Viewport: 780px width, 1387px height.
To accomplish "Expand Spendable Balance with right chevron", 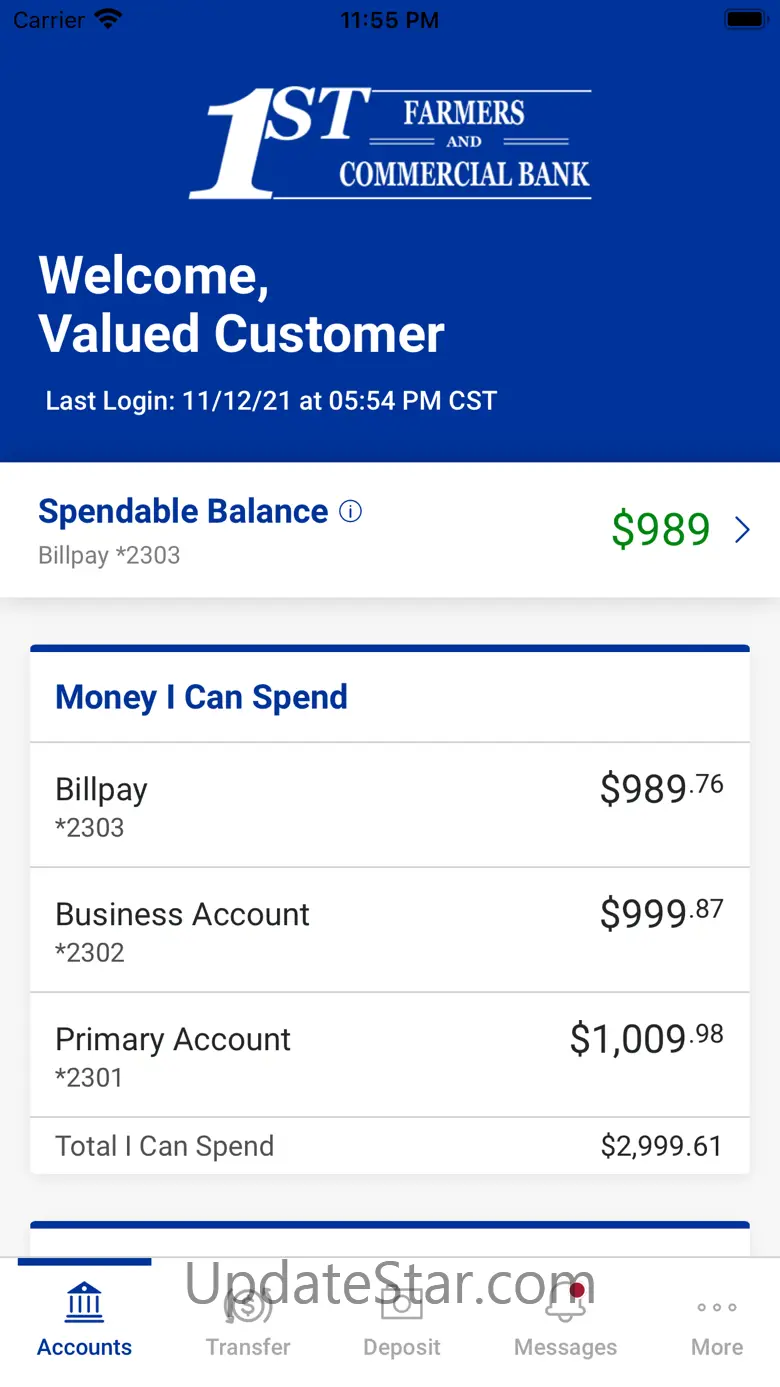I will tap(742, 530).
